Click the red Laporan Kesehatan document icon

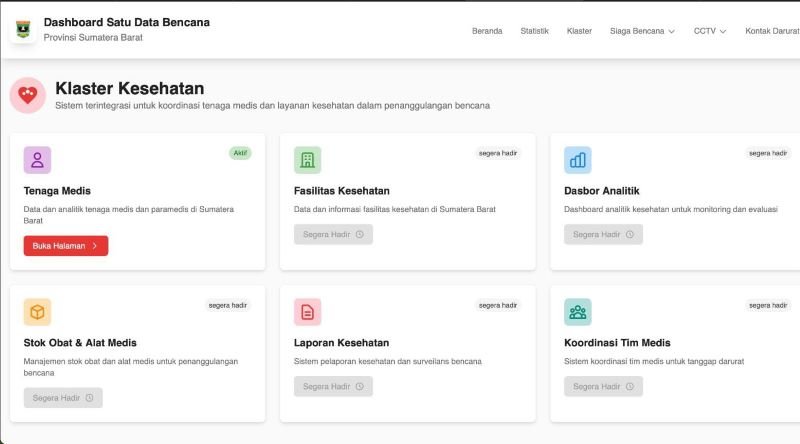(x=307, y=312)
